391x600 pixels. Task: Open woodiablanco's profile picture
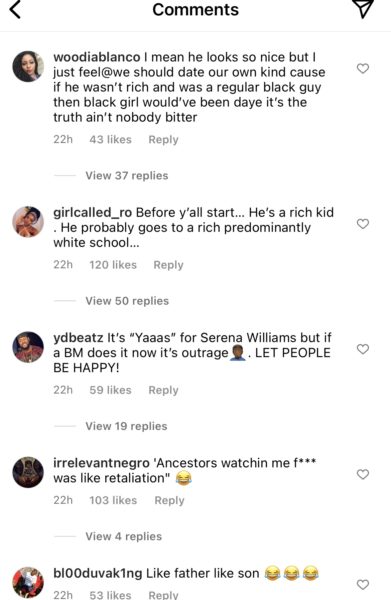click(28, 66)
